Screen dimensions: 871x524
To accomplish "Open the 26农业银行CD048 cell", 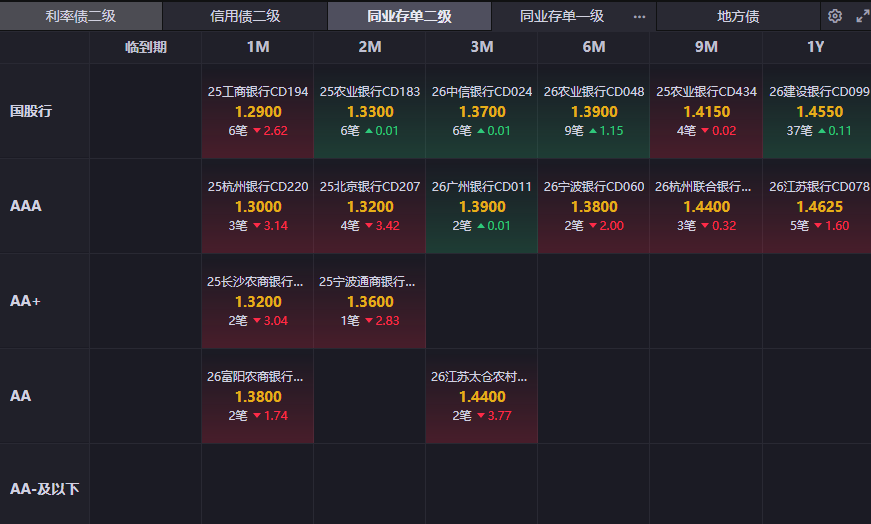I will coord(594,111).
